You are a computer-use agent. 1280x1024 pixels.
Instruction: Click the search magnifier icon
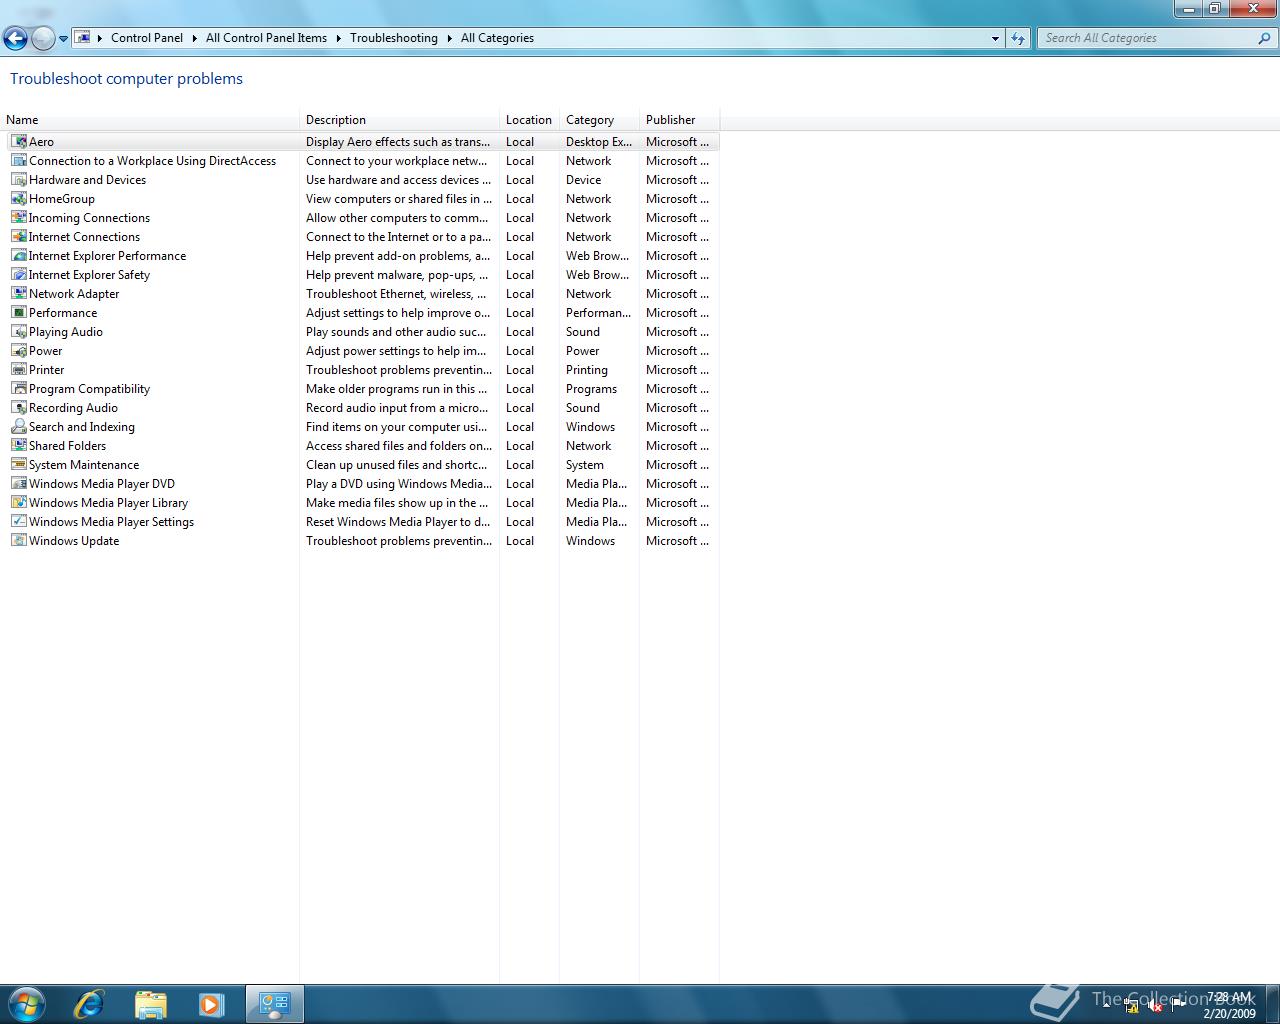(1265, 38)
